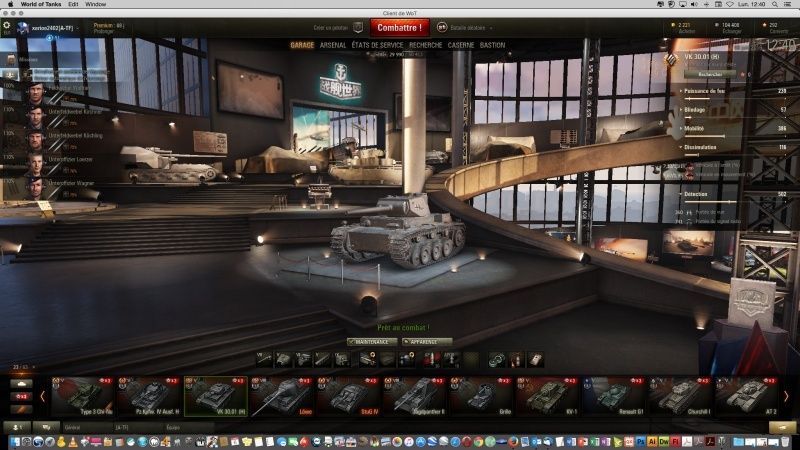Image resolution: width=800 pixels, height=450 pixels.
Task: Expand the 'Blindage' stat section
Action: pyautogui.click(x=693, y=110)
